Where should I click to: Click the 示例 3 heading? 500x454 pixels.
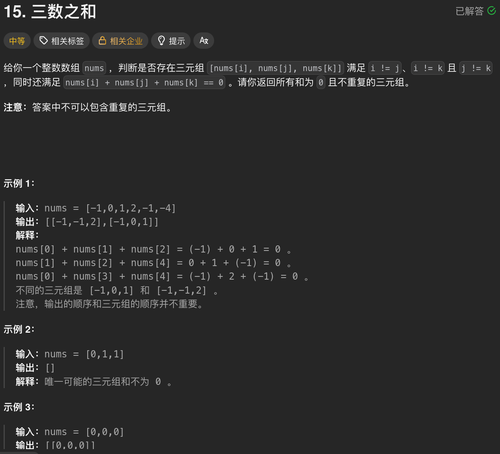19,407
